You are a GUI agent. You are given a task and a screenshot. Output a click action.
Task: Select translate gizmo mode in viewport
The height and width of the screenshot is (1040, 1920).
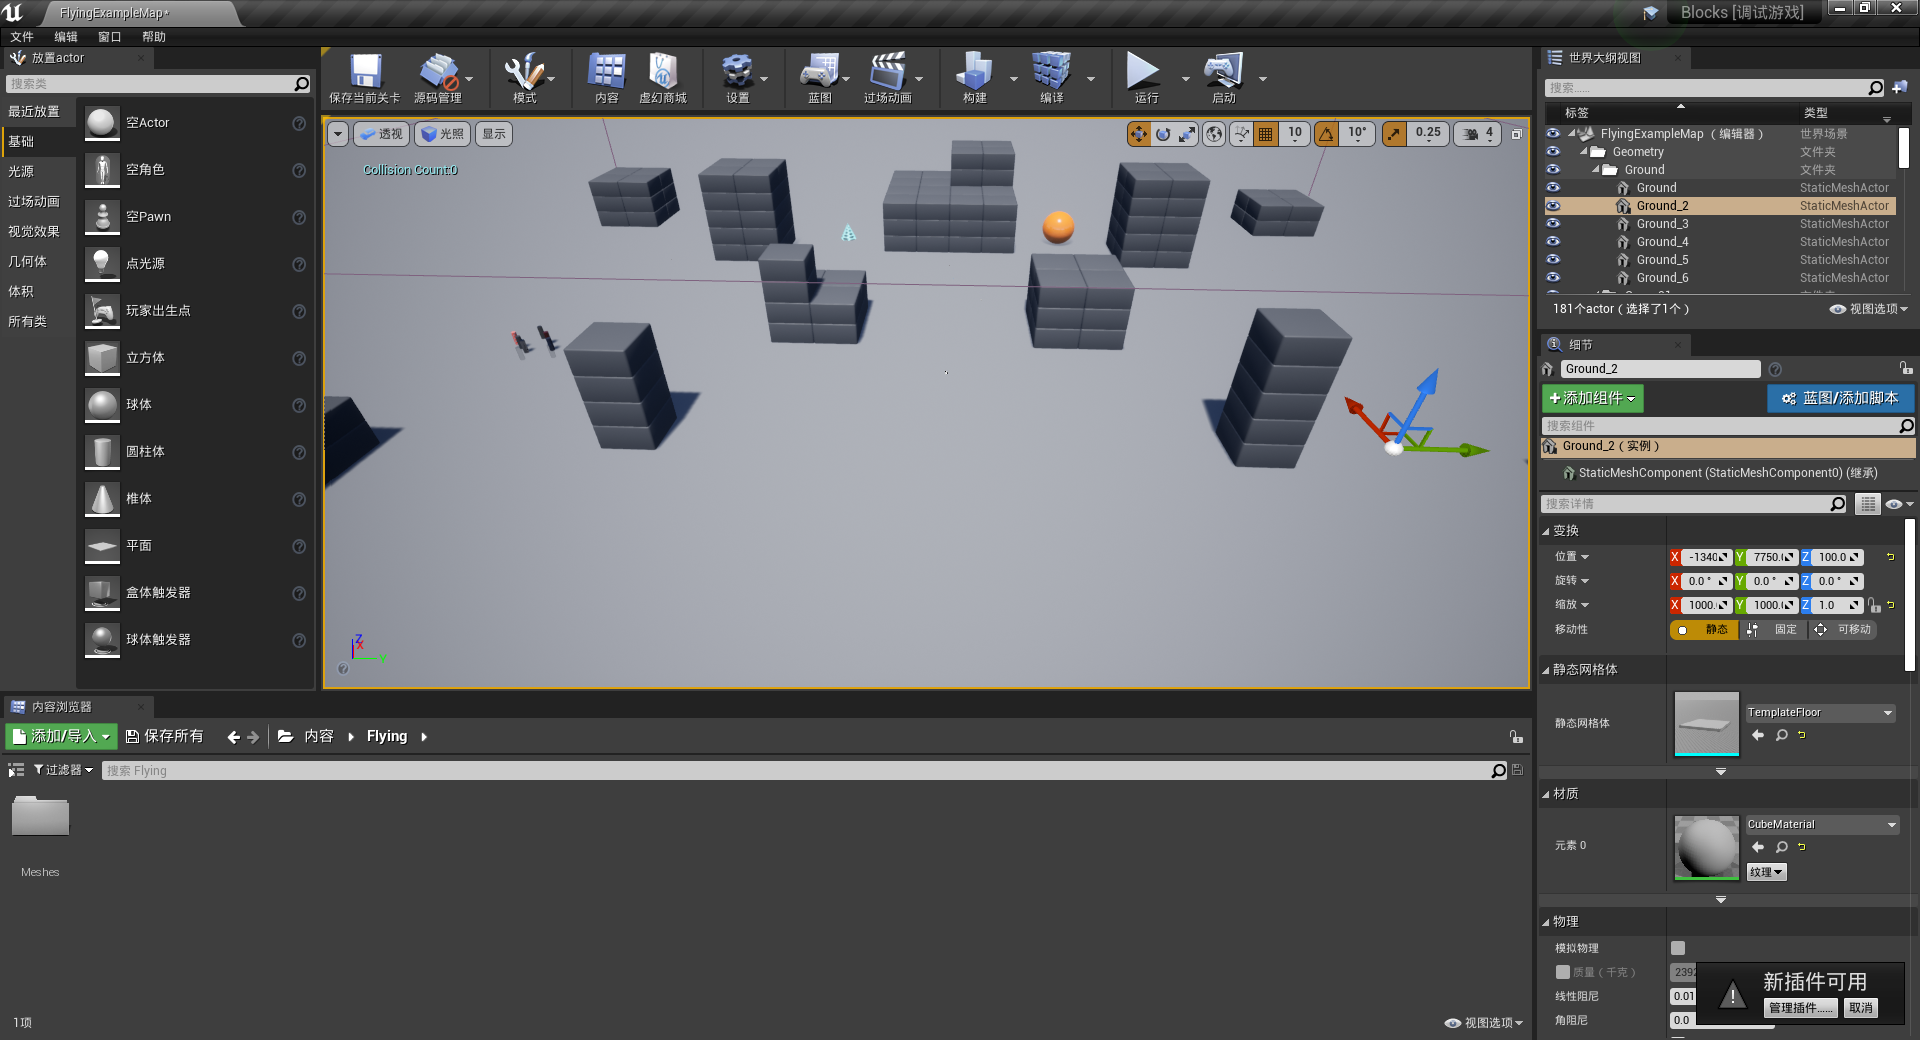(x=1139, y=134)
